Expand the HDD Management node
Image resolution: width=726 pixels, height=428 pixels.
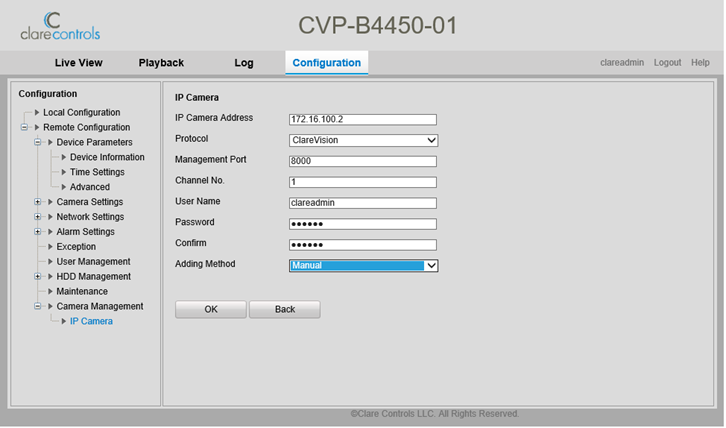[38, 277]
